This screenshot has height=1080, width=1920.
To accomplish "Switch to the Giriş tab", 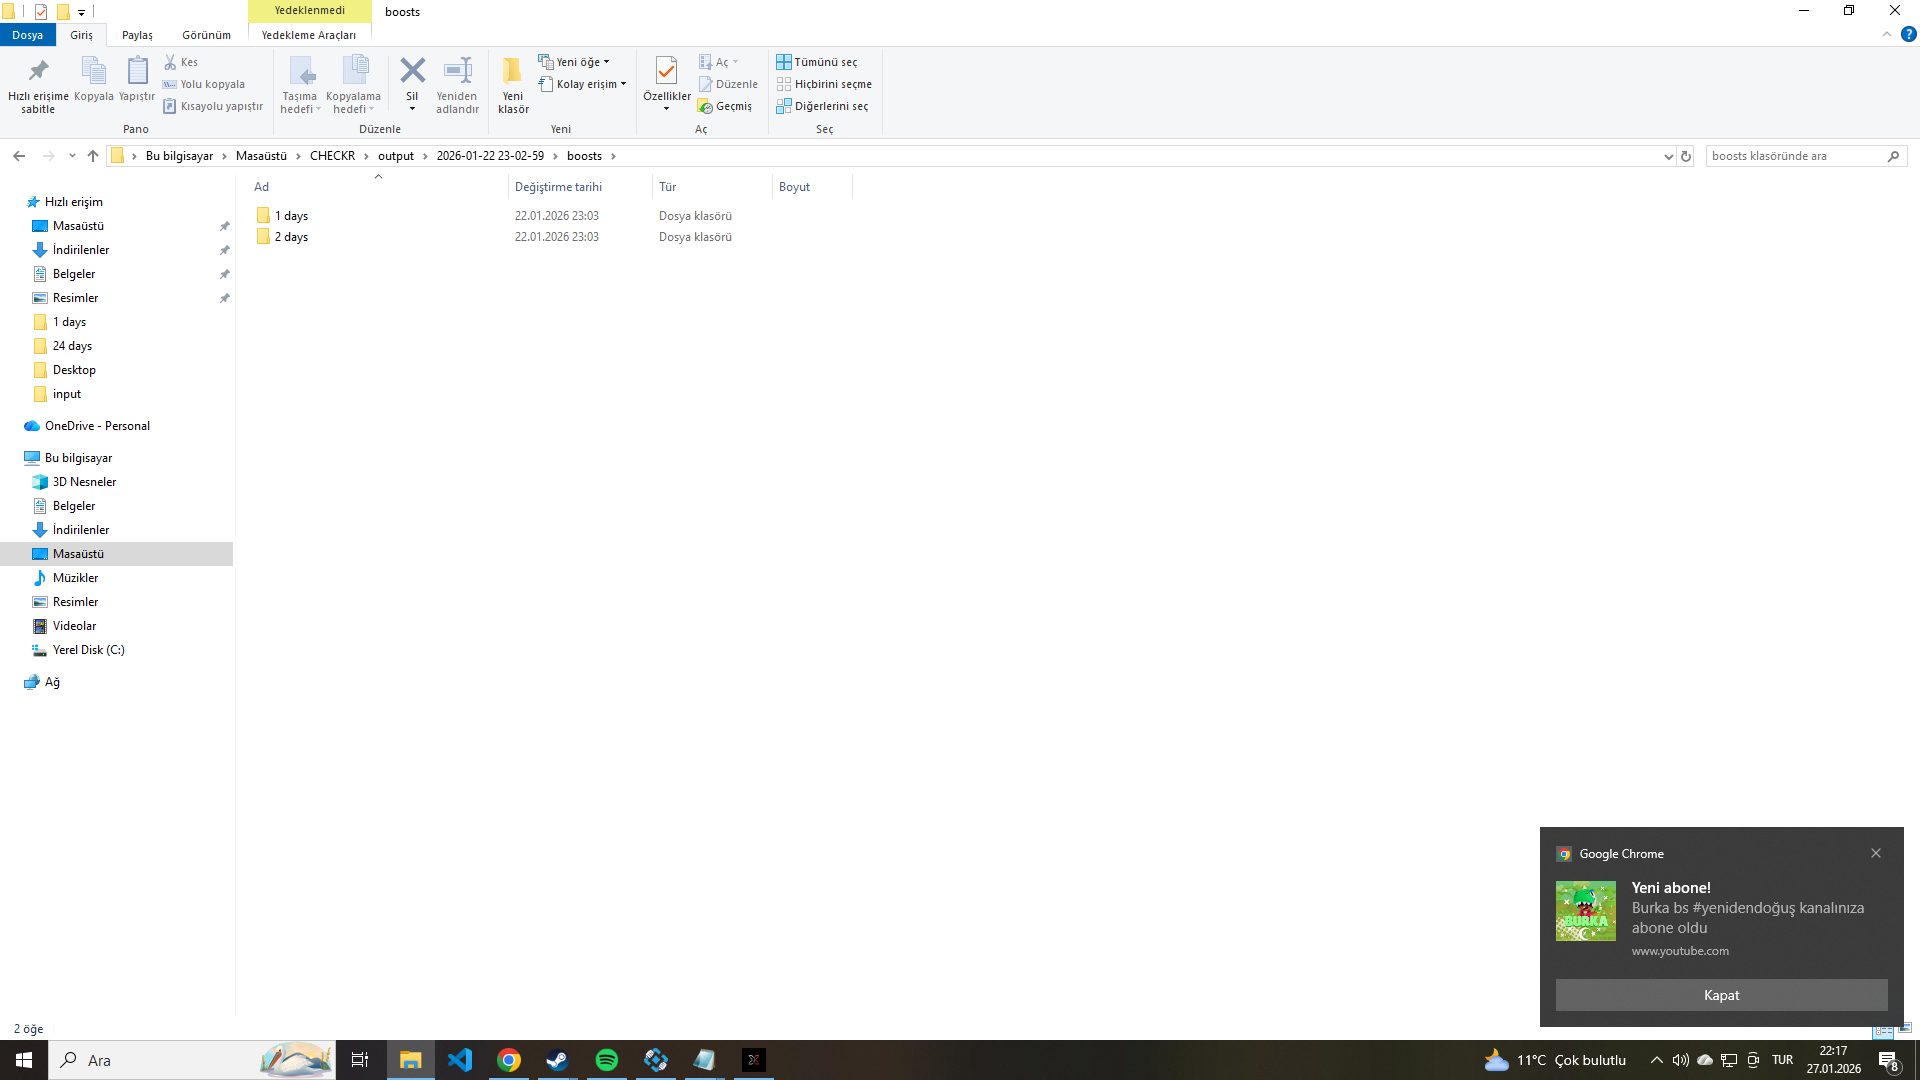I will pos(81,35).
